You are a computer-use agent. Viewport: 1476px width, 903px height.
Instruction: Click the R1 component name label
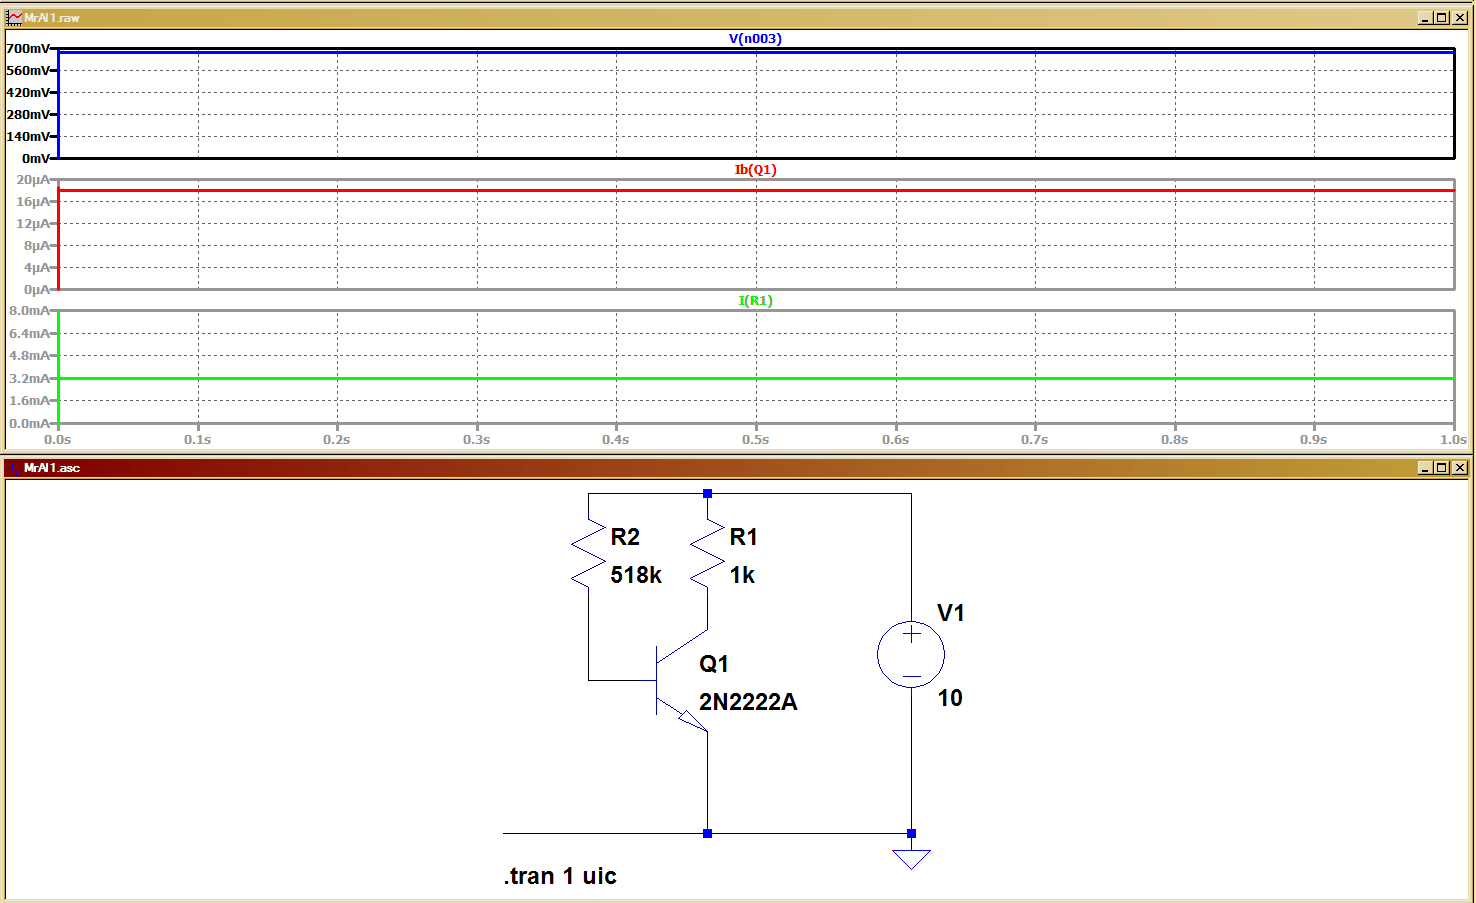(x=743, y=537)
